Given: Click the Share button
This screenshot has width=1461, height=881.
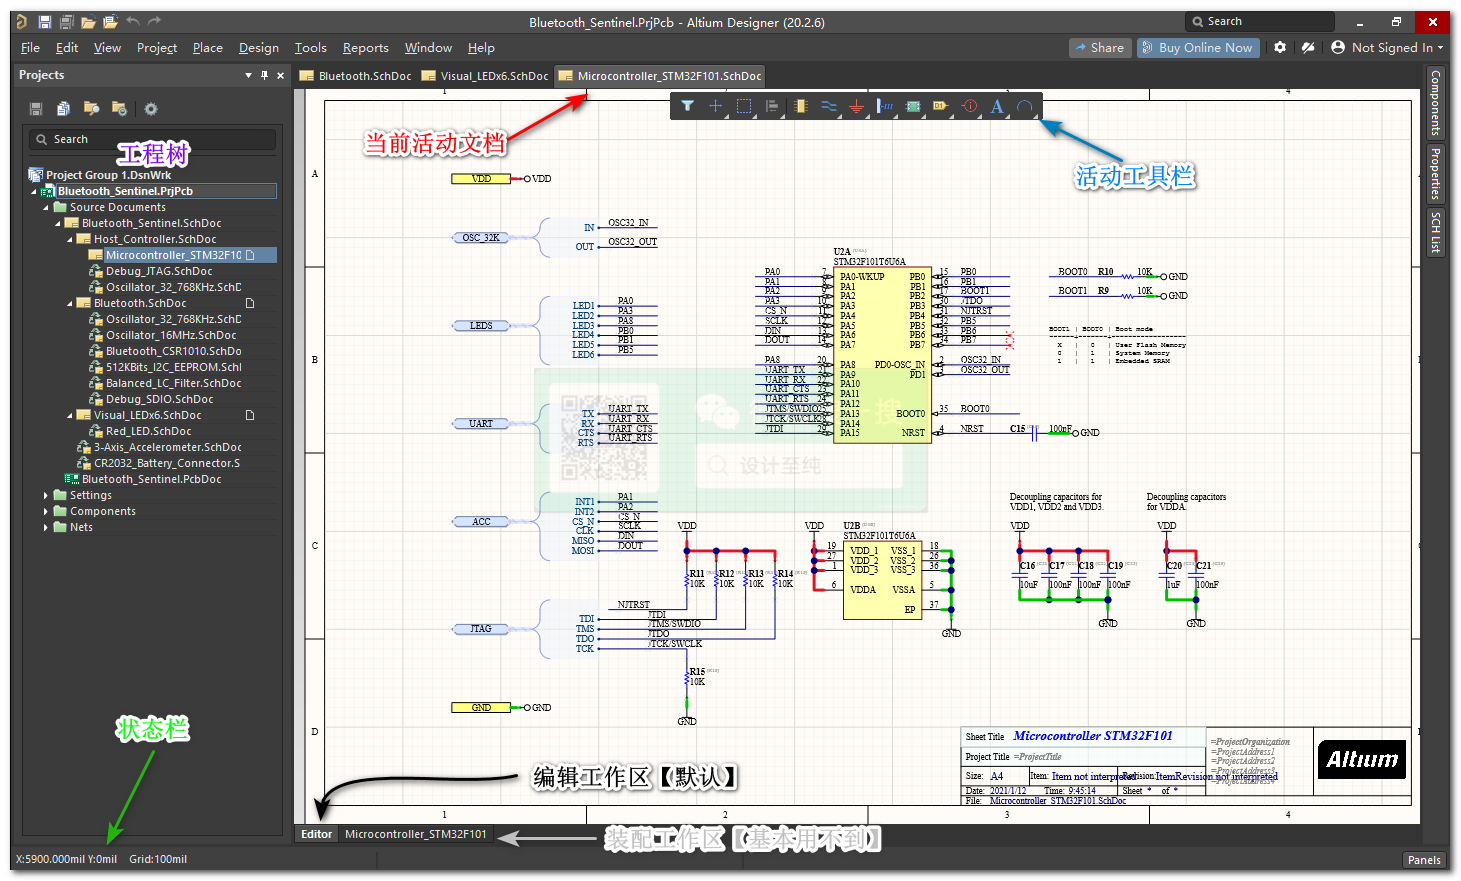Looking at the screenshot, I should tap(1099, 47).
